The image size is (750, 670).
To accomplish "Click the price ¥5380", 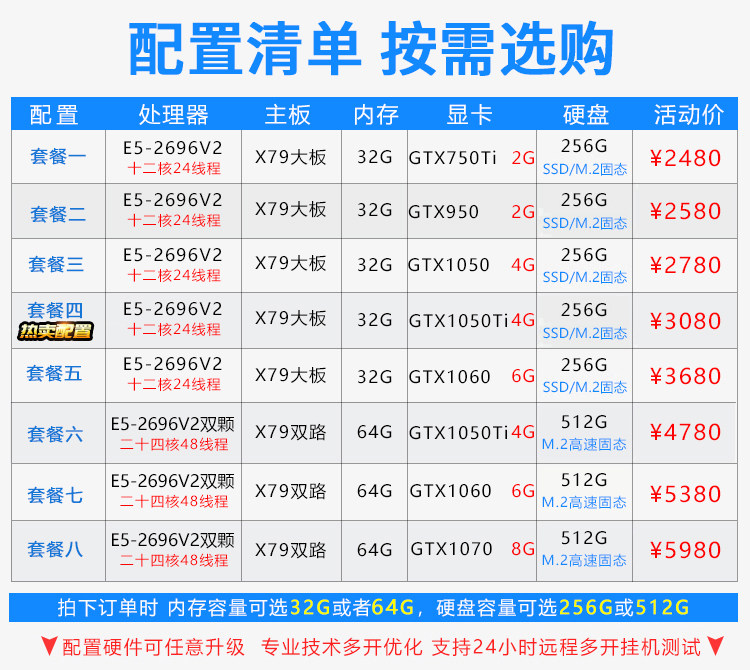I will (685, 494).
